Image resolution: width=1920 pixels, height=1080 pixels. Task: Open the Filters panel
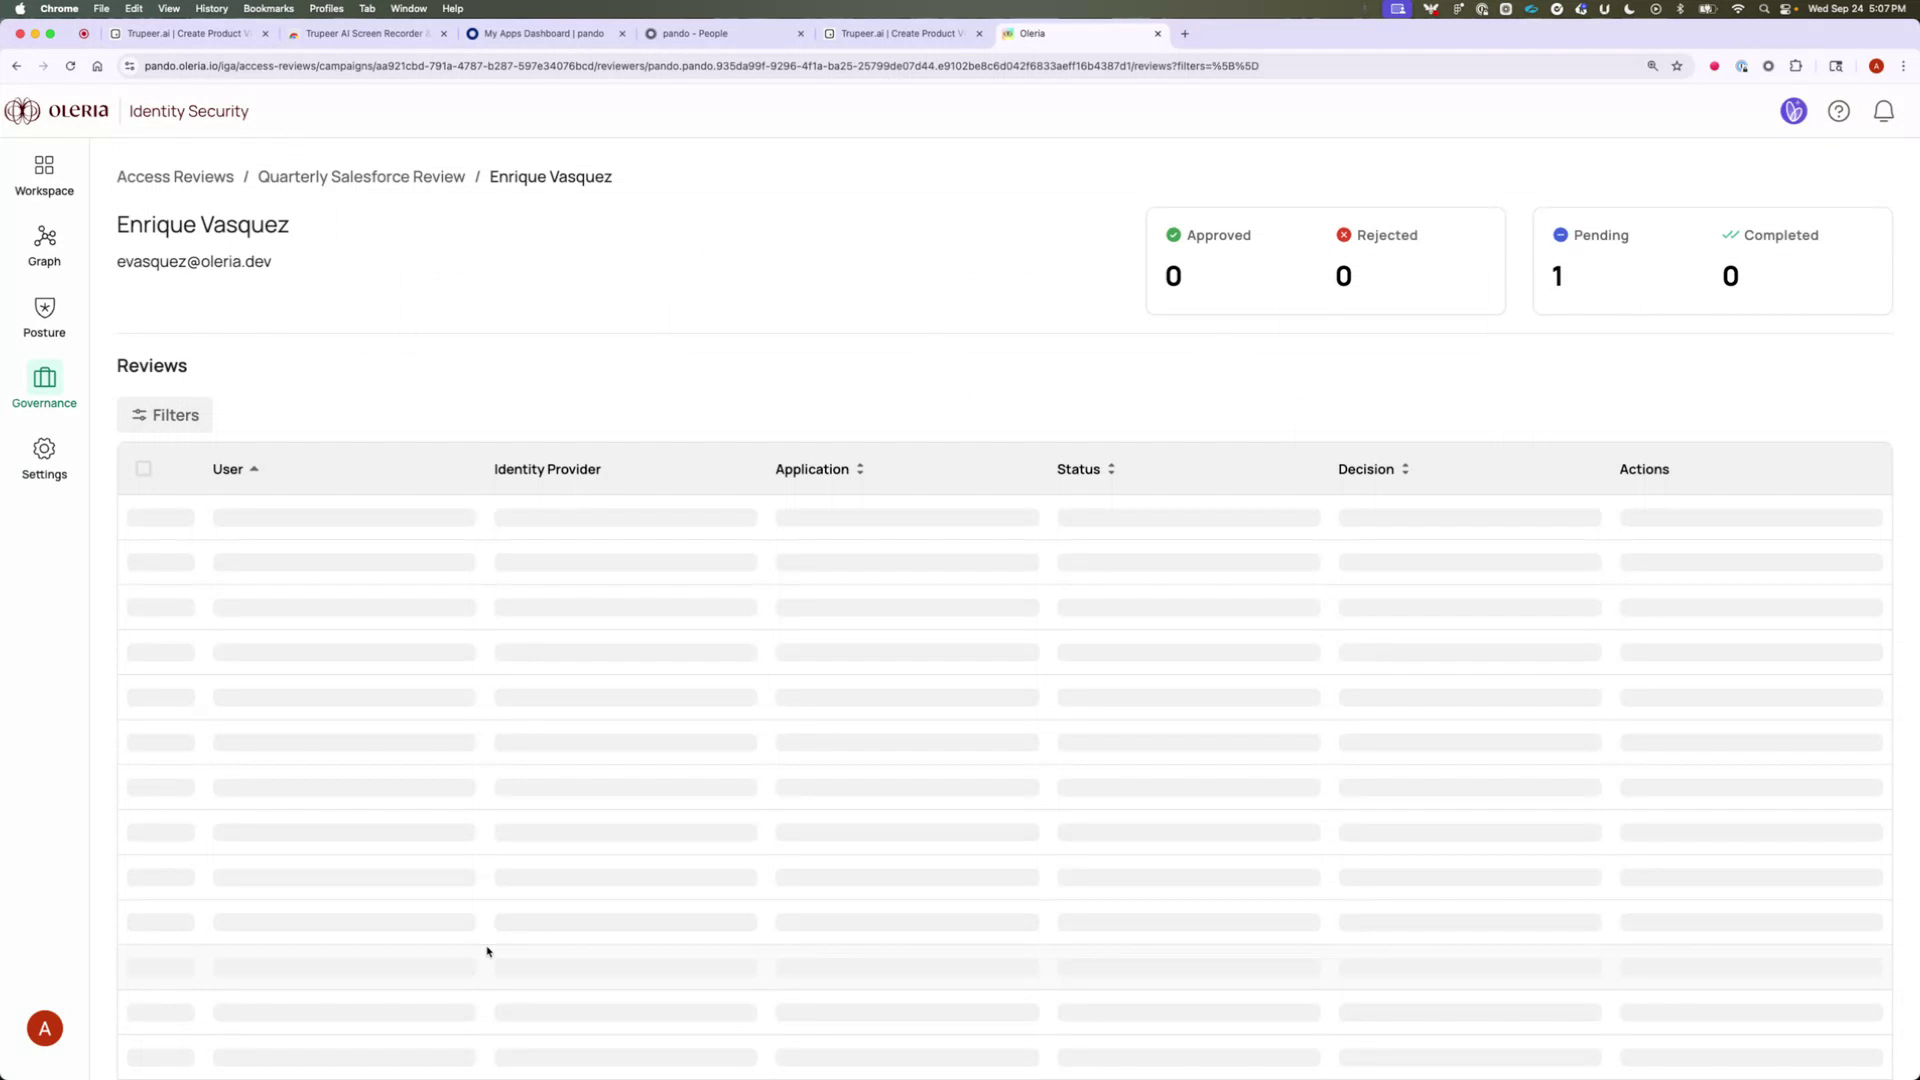(x=164, y=414)
